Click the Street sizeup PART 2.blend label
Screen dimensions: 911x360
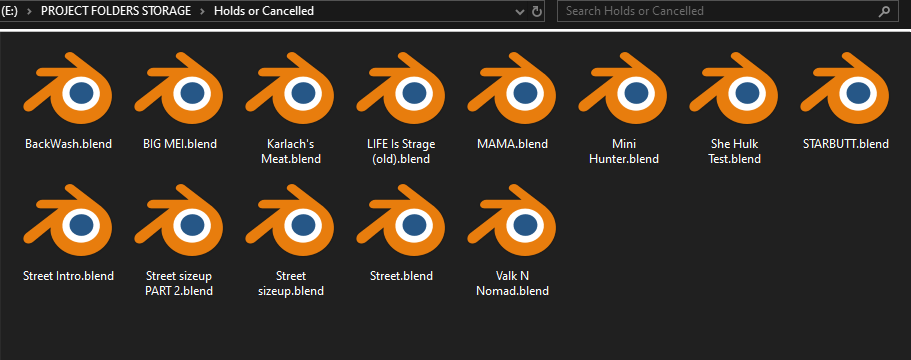click(179, 283)
